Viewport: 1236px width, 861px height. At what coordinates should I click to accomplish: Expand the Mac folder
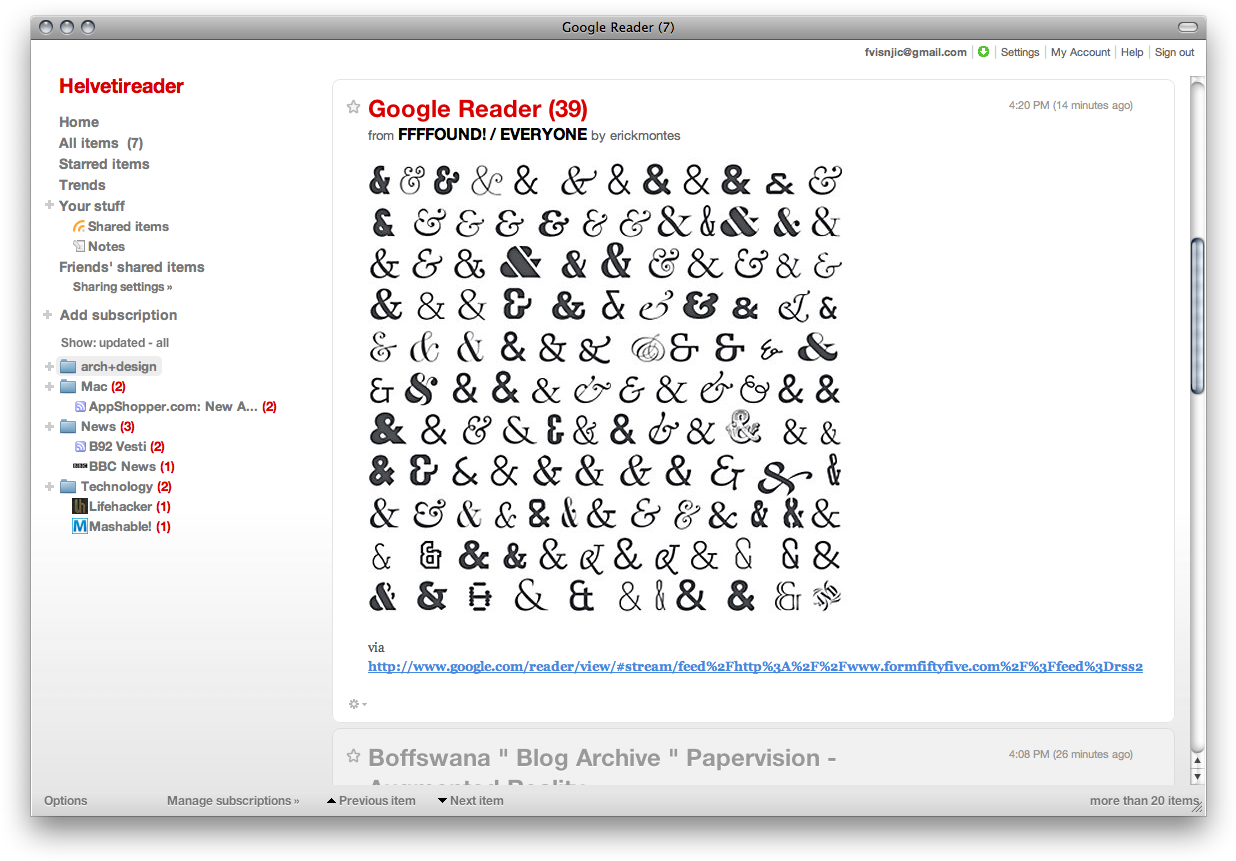click(x=48, y=386)
